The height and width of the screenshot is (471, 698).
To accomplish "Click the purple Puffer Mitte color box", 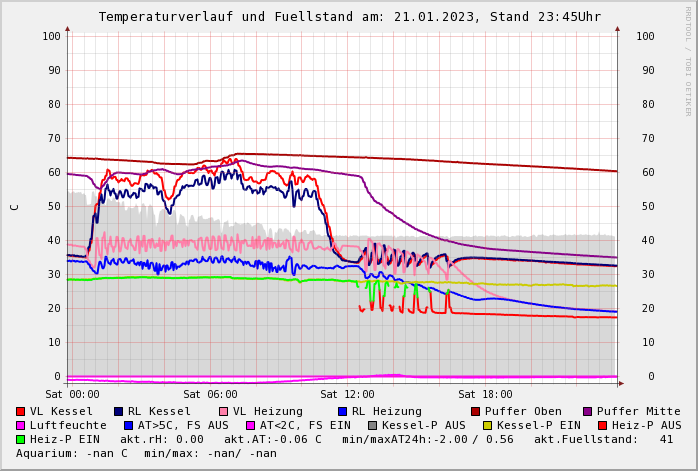I will tap(588, 411).
